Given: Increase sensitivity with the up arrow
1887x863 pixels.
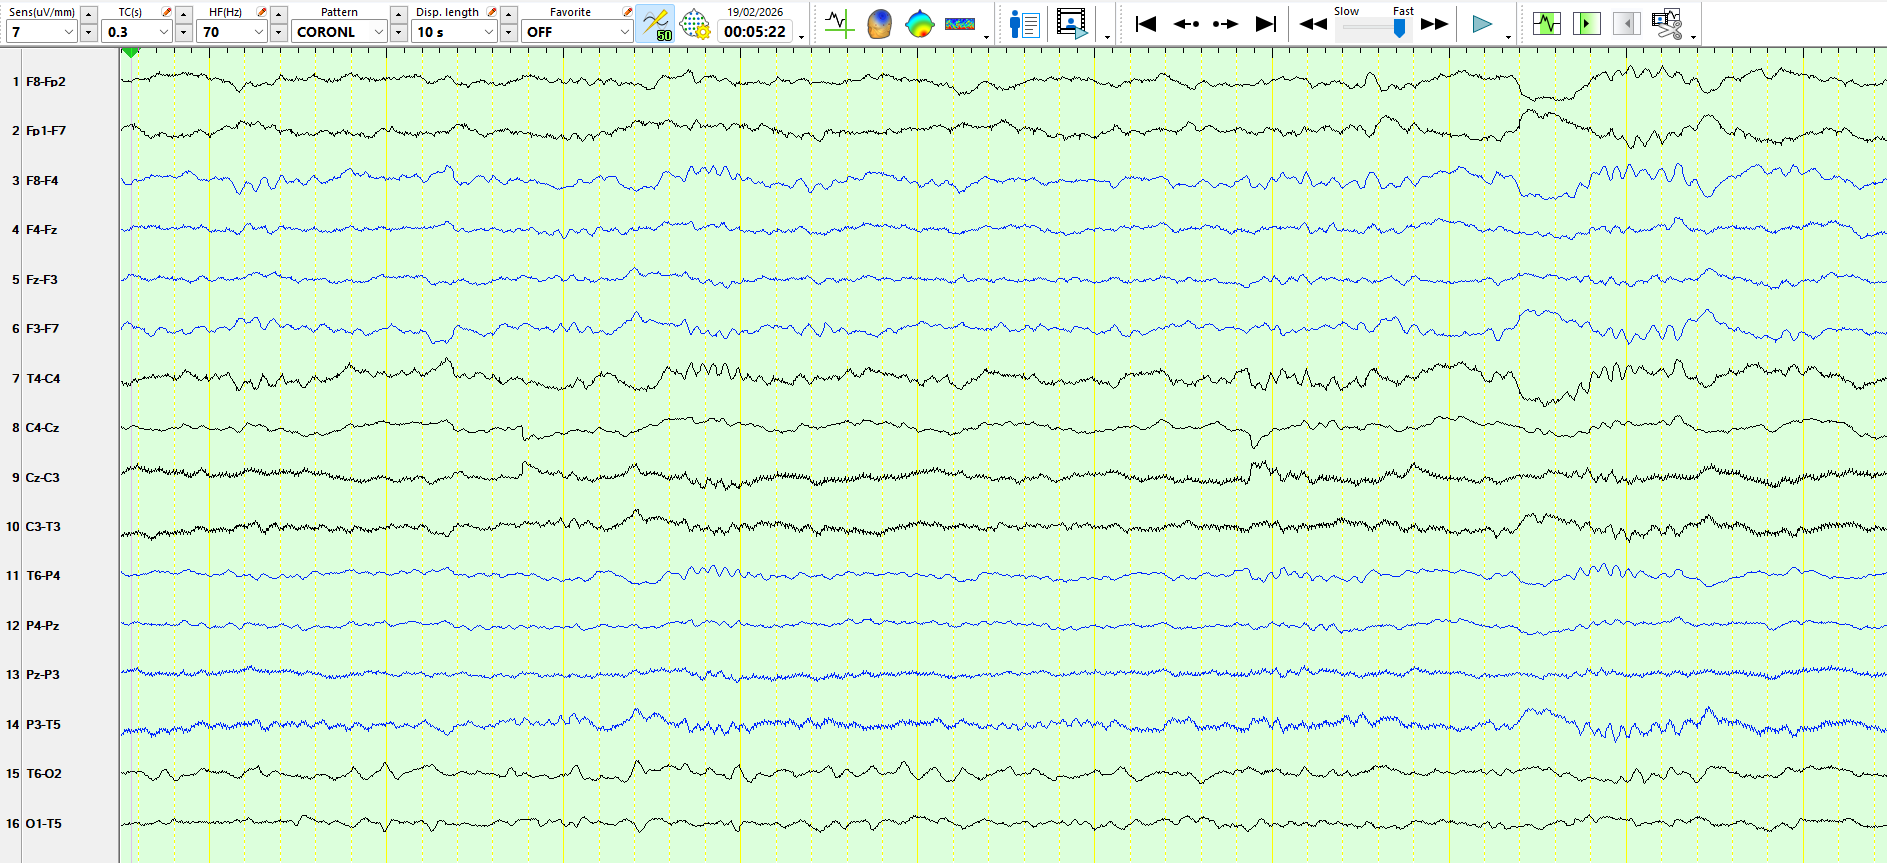Looking at the screenshot, I should click(89, 14).
